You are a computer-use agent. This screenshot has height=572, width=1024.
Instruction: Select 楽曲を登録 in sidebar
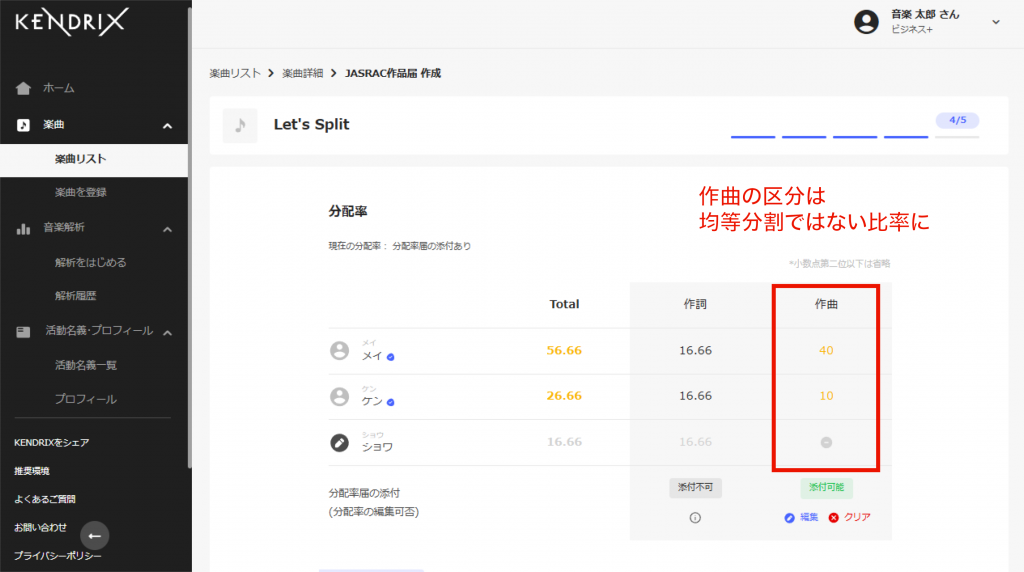coord(81,192)
